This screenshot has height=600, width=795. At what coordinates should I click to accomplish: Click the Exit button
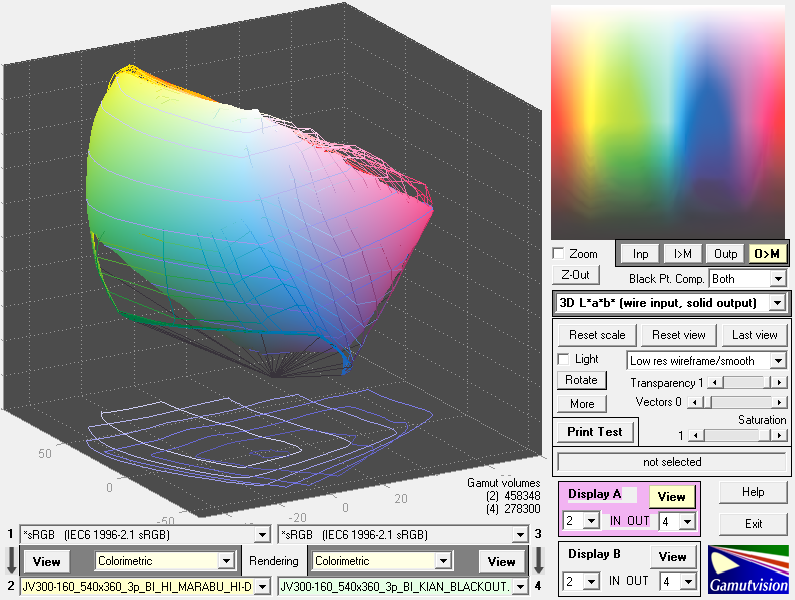click(x=753, y=524)
